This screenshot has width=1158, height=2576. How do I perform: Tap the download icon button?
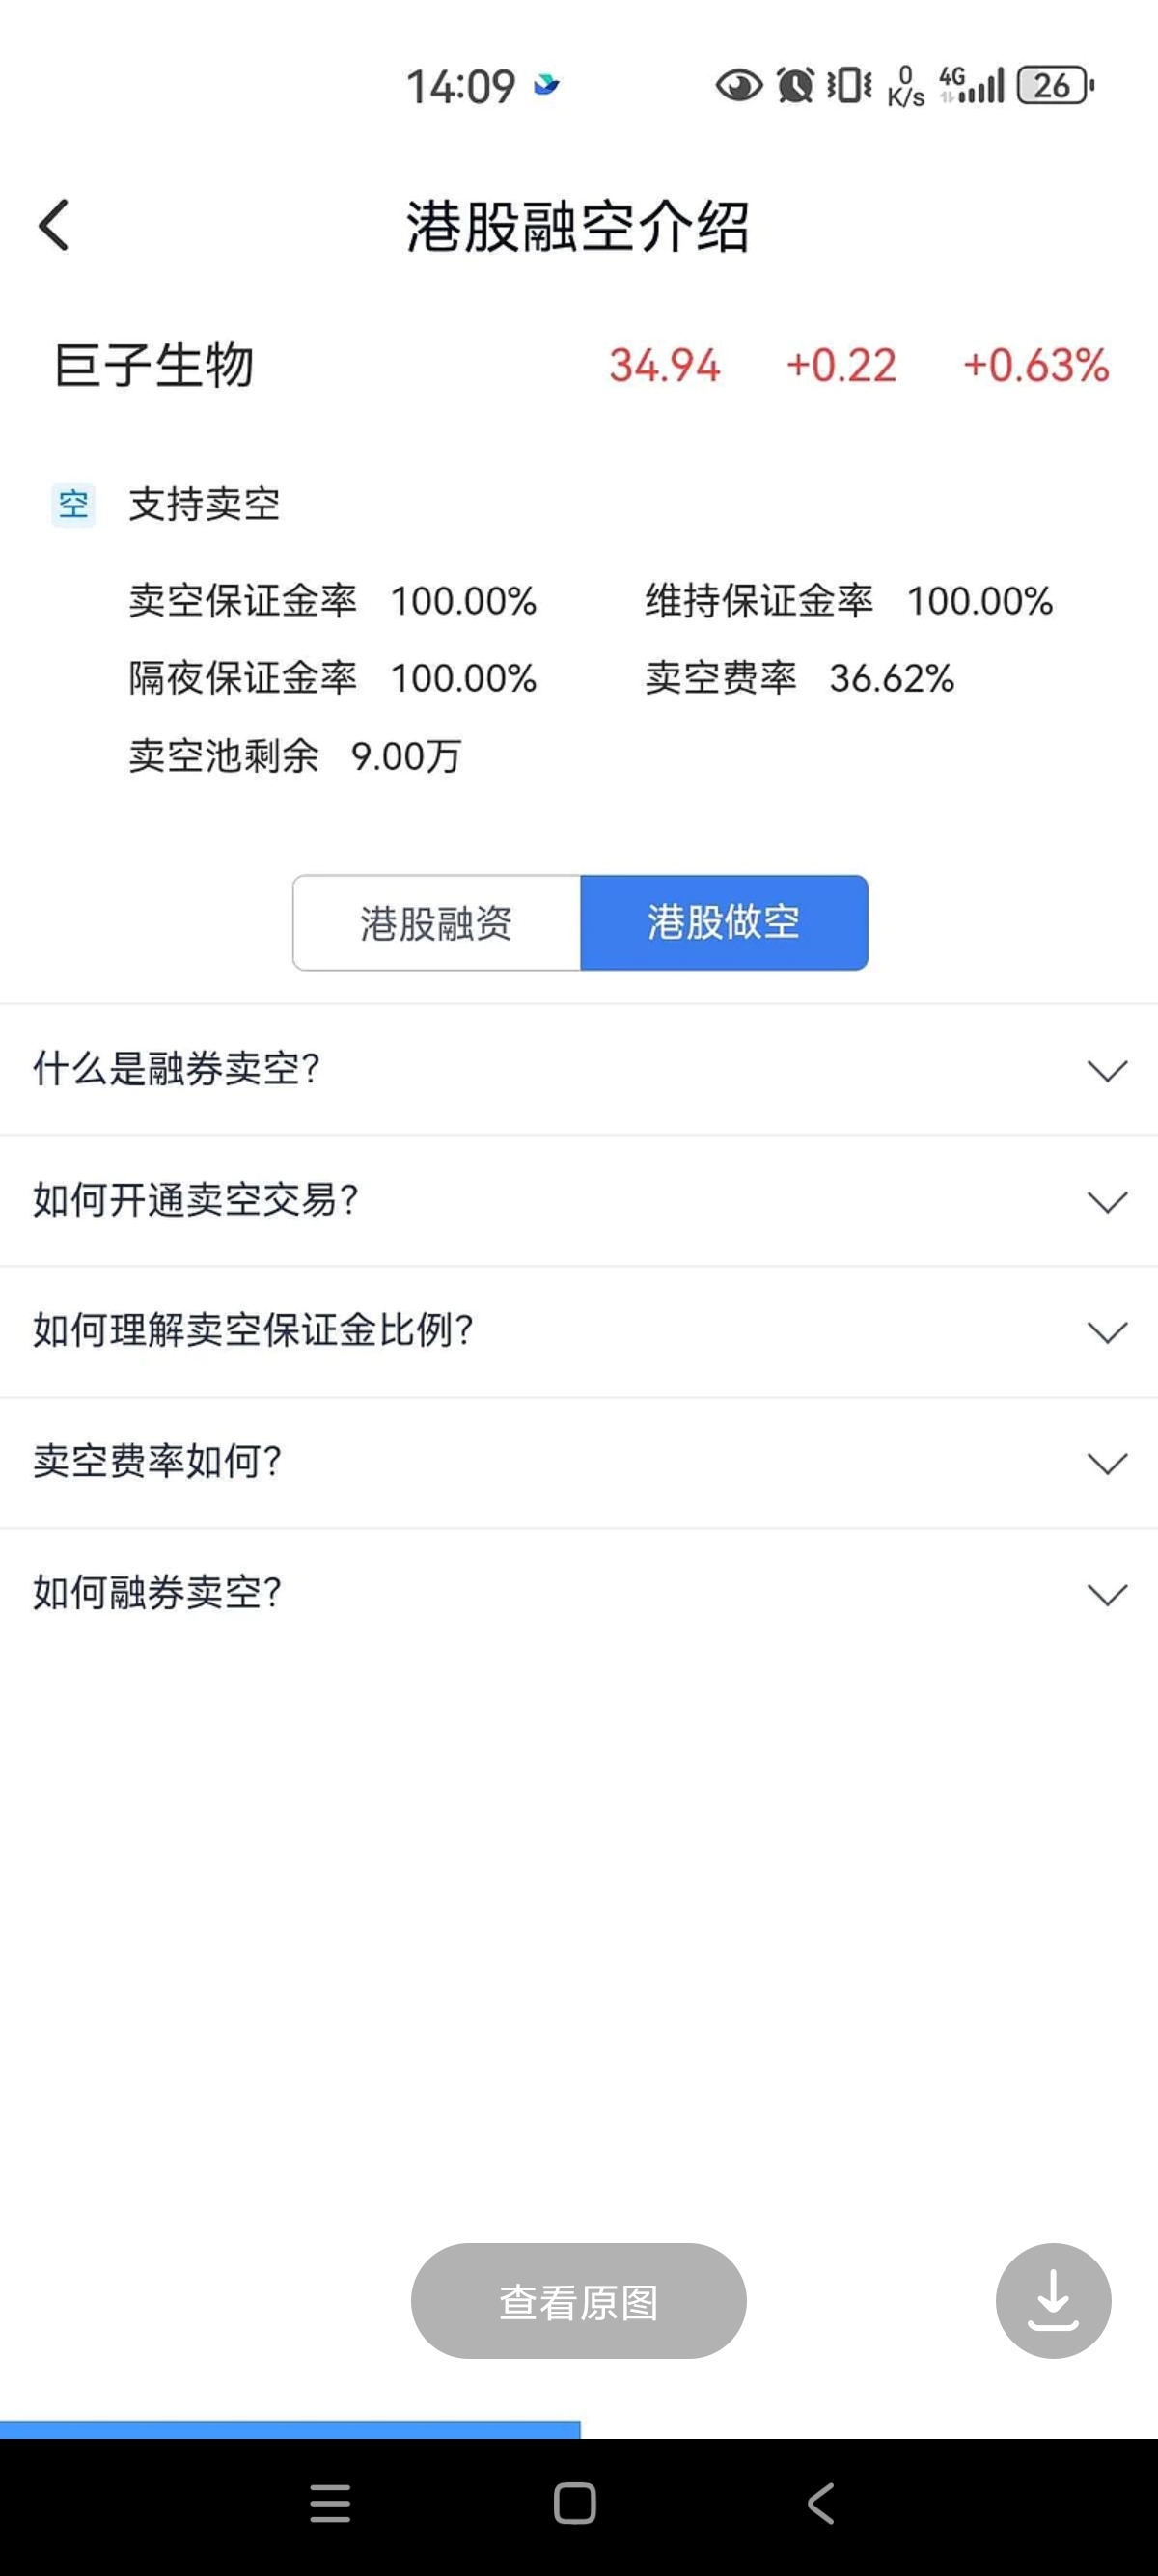1052,2300
